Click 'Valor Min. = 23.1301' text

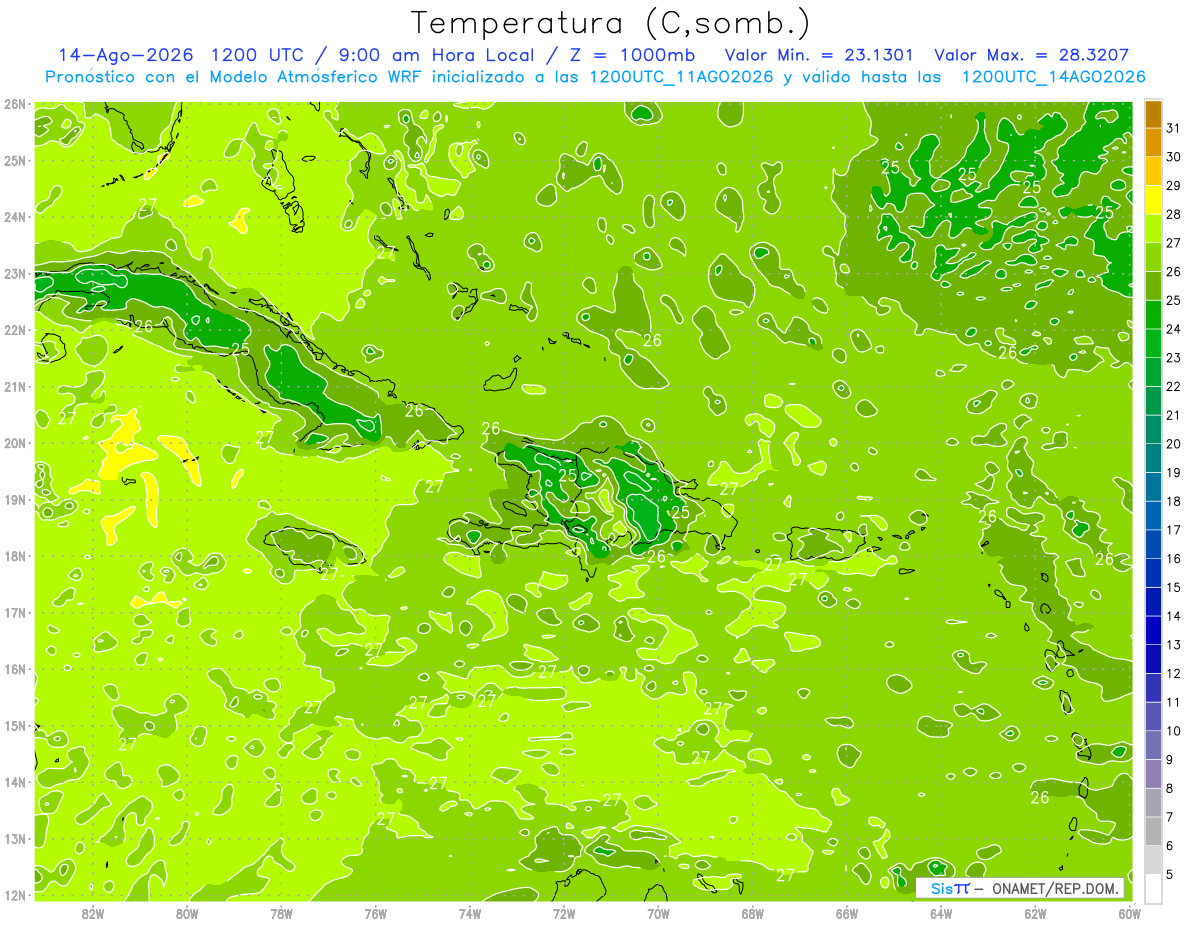click(x=819, y=55)
